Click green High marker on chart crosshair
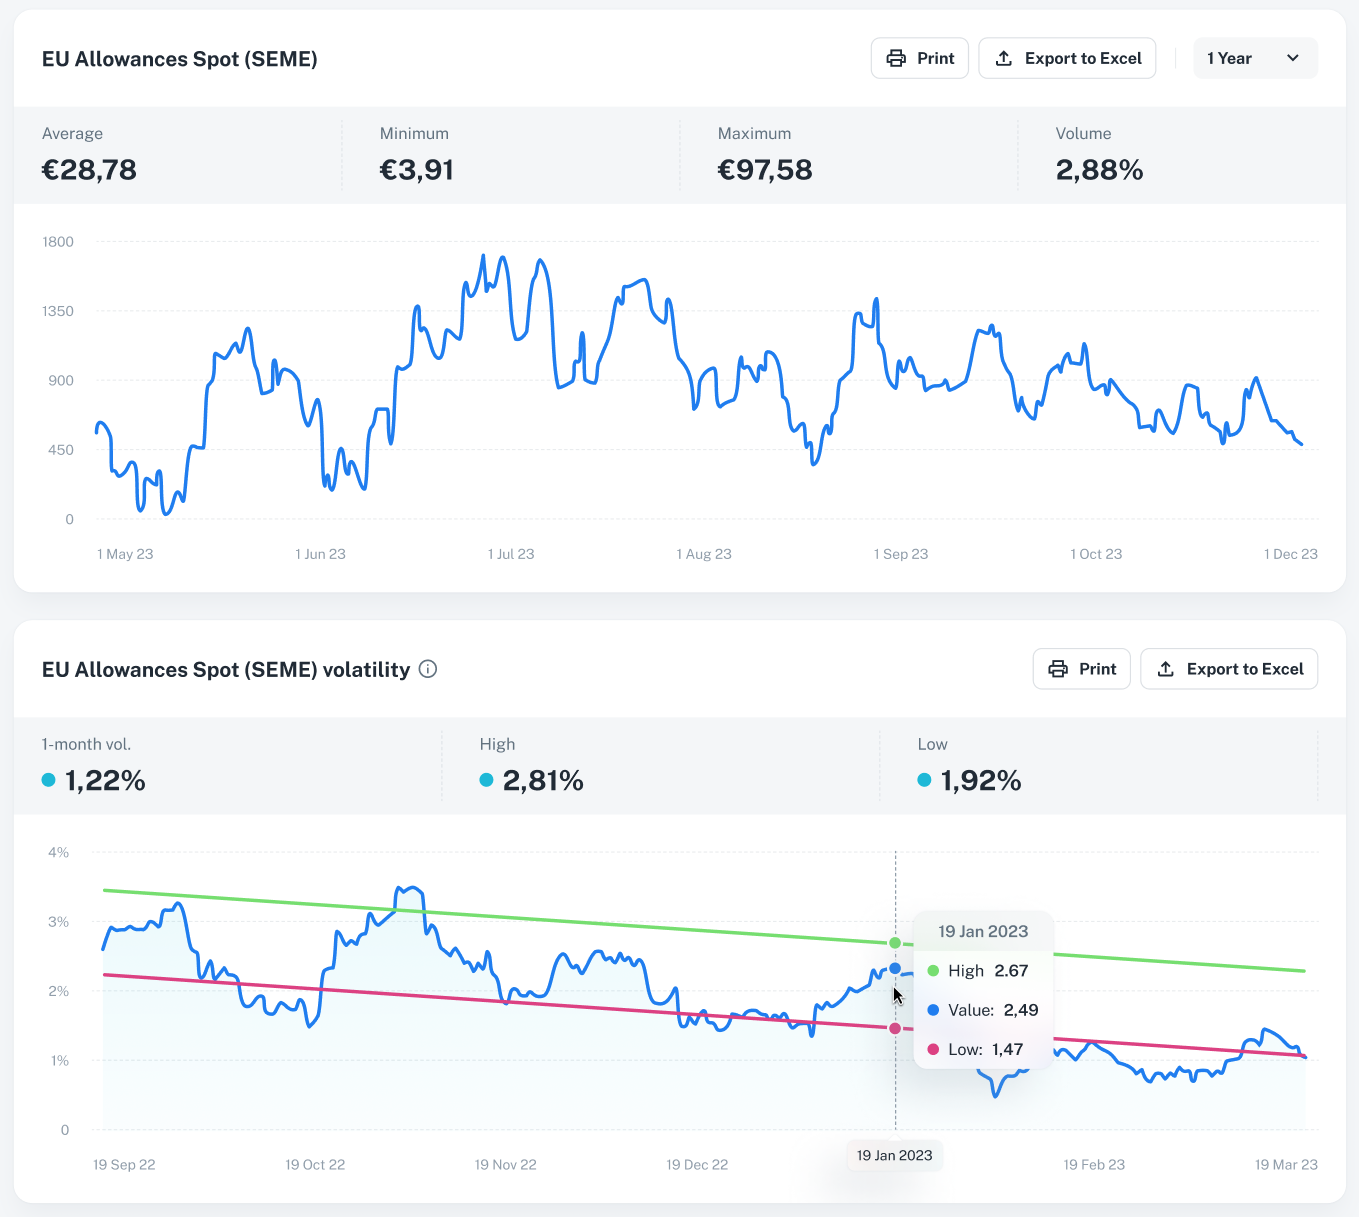This screenshot has width=1359, height=1217. pyautogui.click(x=895, y=943)
